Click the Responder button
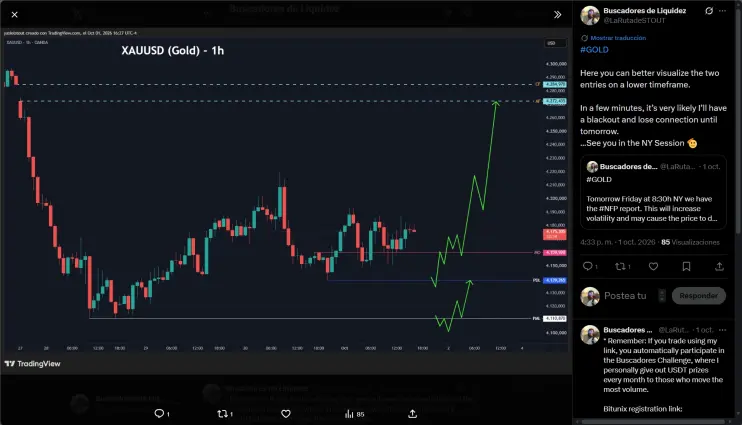This screenshot has height=425, width=742. (698, 296)
